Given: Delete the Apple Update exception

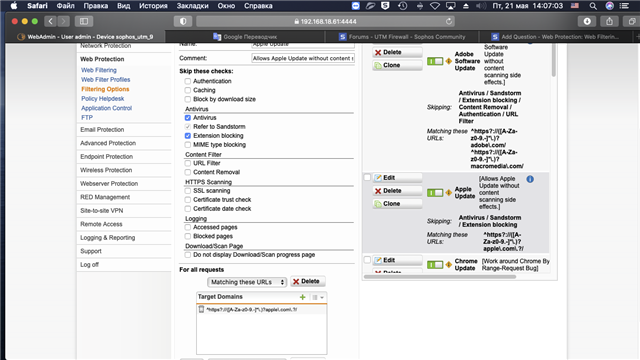Looking at the screenshot, I should [x=397, y=191].
